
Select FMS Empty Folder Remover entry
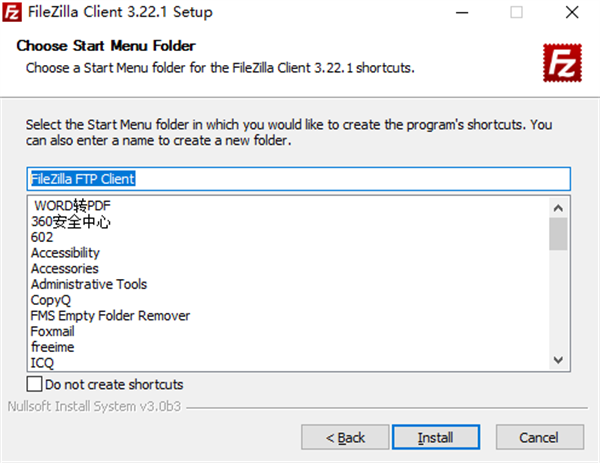pos(110,316)
